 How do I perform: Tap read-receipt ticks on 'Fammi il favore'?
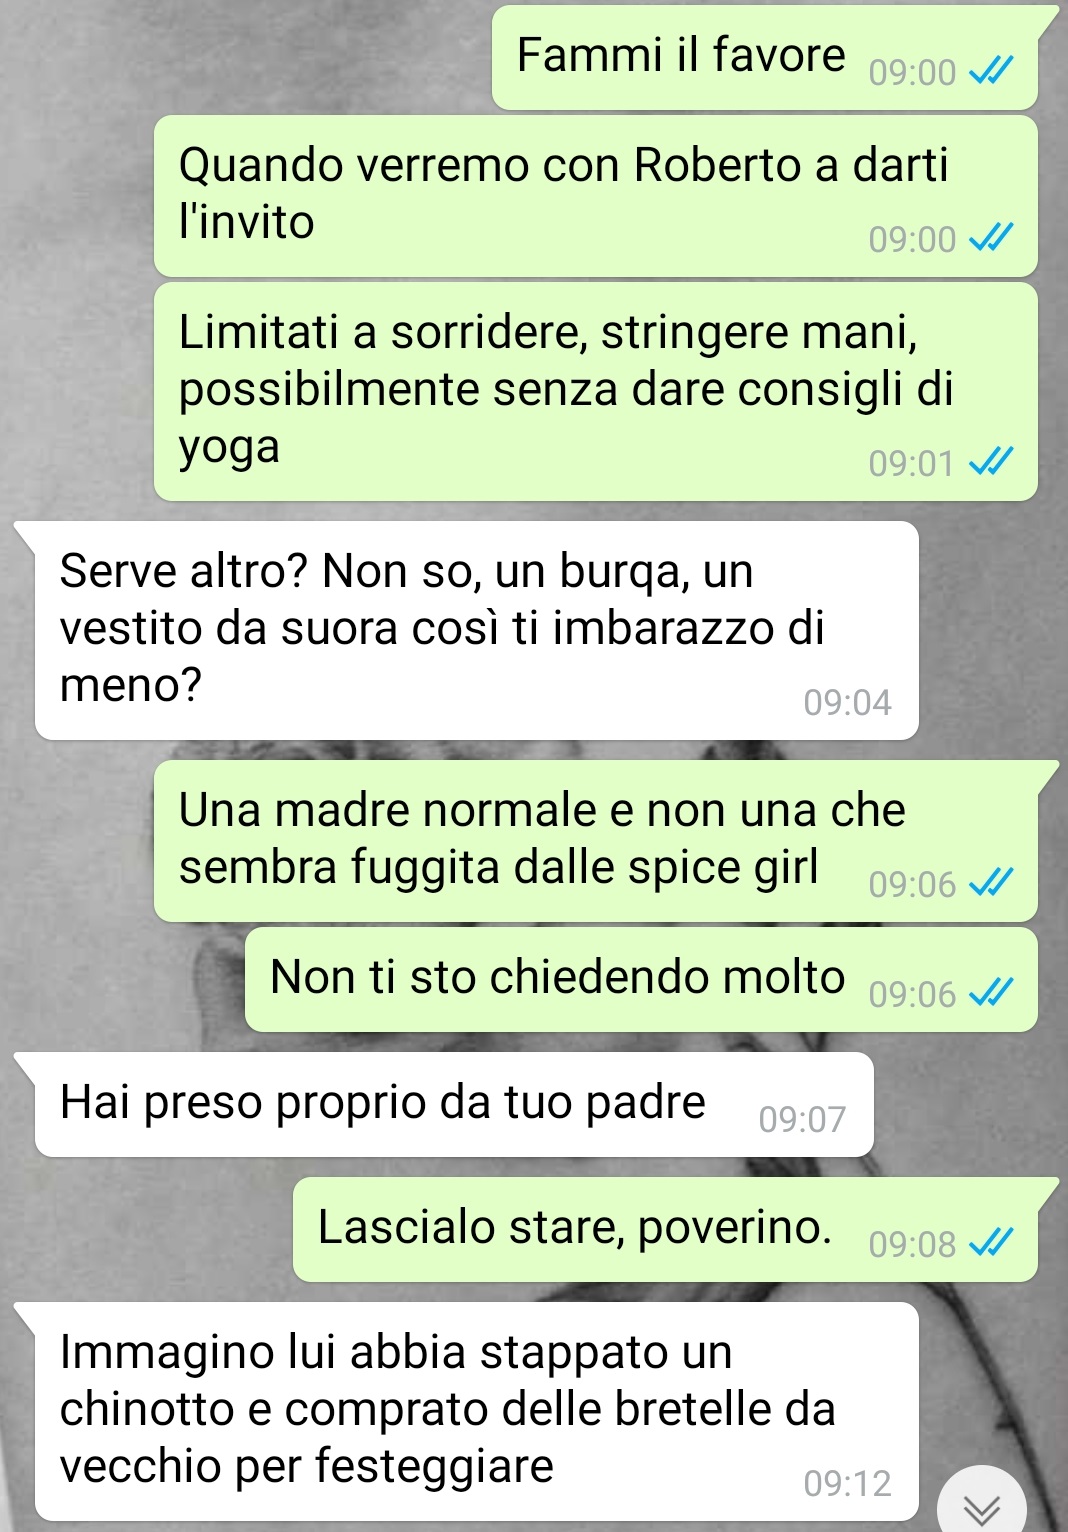point(993,70)
